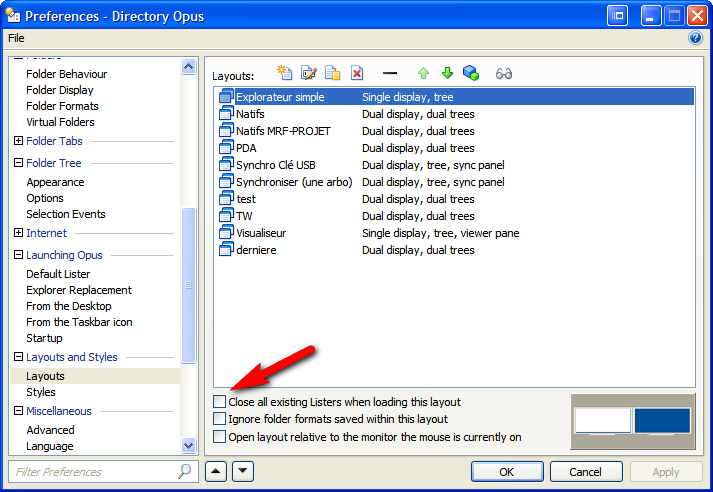Viewport: 713px width, 492px height.
Task: Collapse the Miscellaneous section
Action: [x=18, y=411]
